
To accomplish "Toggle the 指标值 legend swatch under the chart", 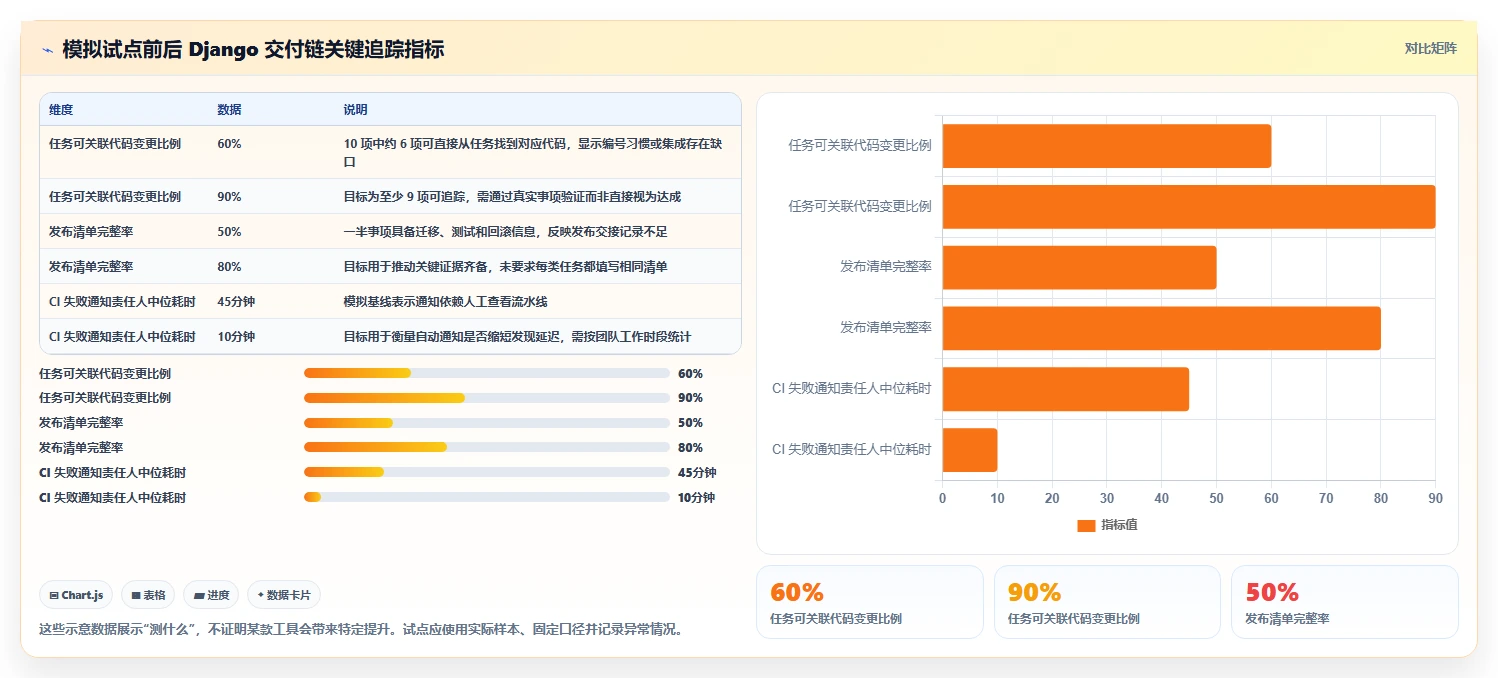I will [x=1086, y=525].
